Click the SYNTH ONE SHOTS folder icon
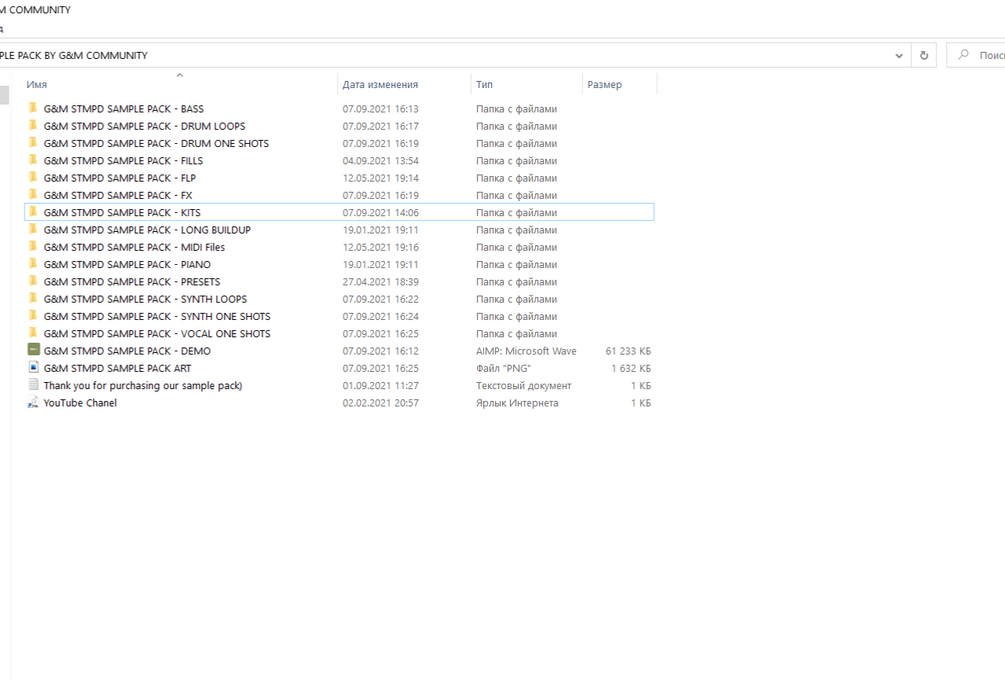The height and width of the screenshot is (680, 1005). point(33,316)
